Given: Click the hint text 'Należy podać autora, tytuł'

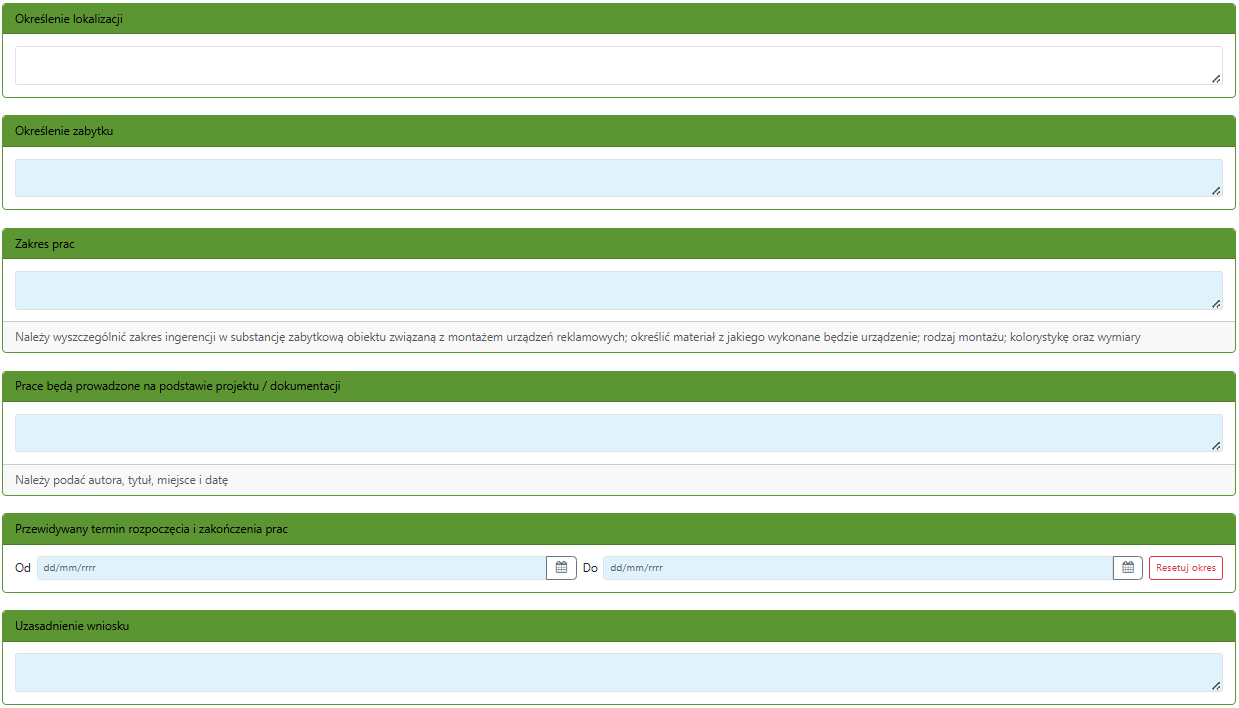Looking at the screenshot, I should coord(122,480).
